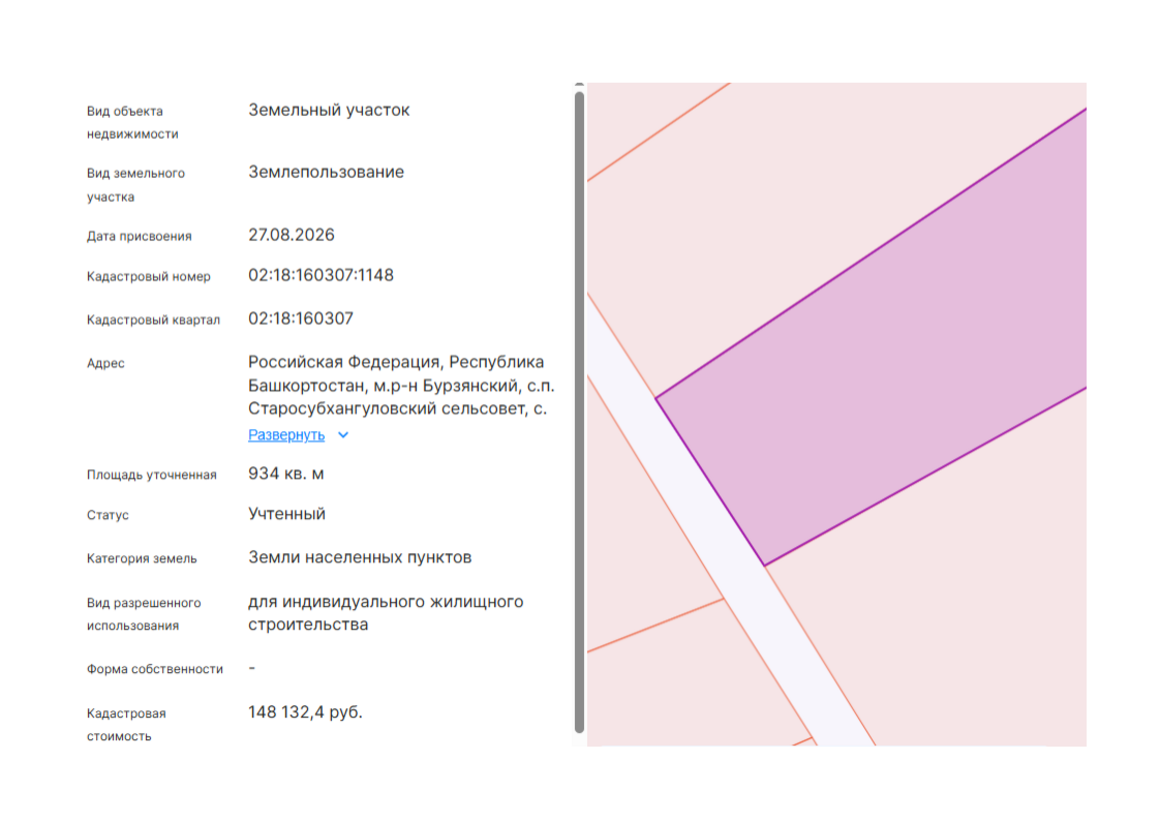Expand address using chevron beside Развернуть
Viewport: 1160px width, 820px height.
coord(343,435)
